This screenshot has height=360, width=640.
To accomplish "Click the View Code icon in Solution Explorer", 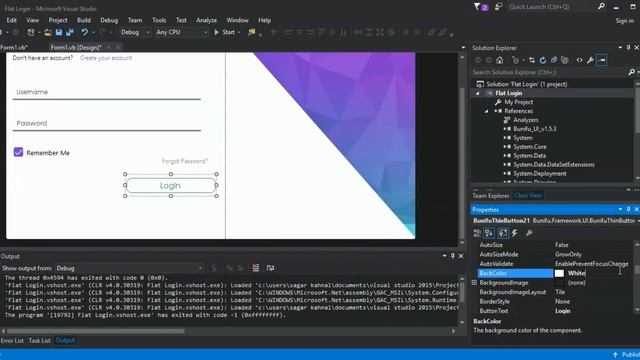I will [x=580, y=60].
